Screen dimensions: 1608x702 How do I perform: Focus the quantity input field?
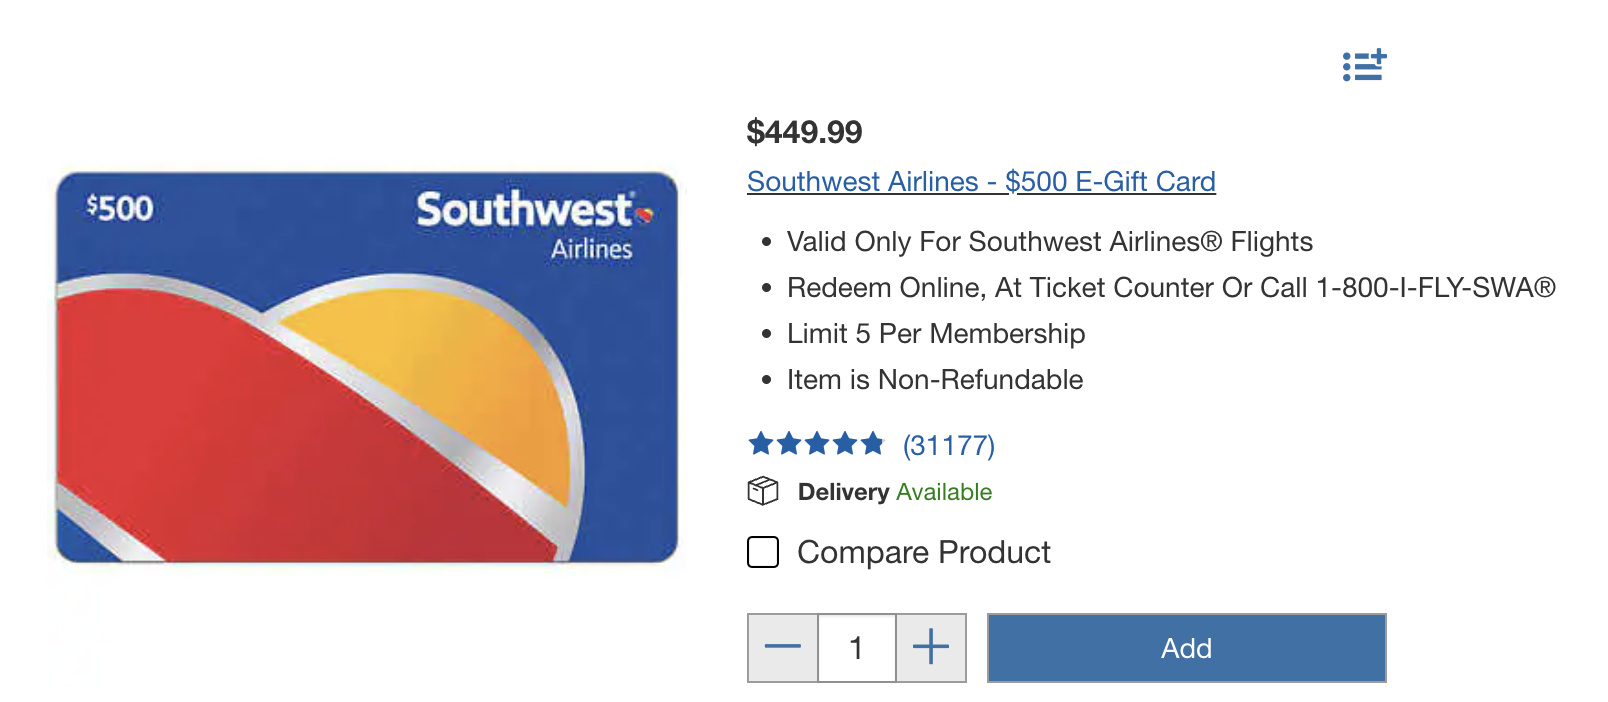(856, 647)
